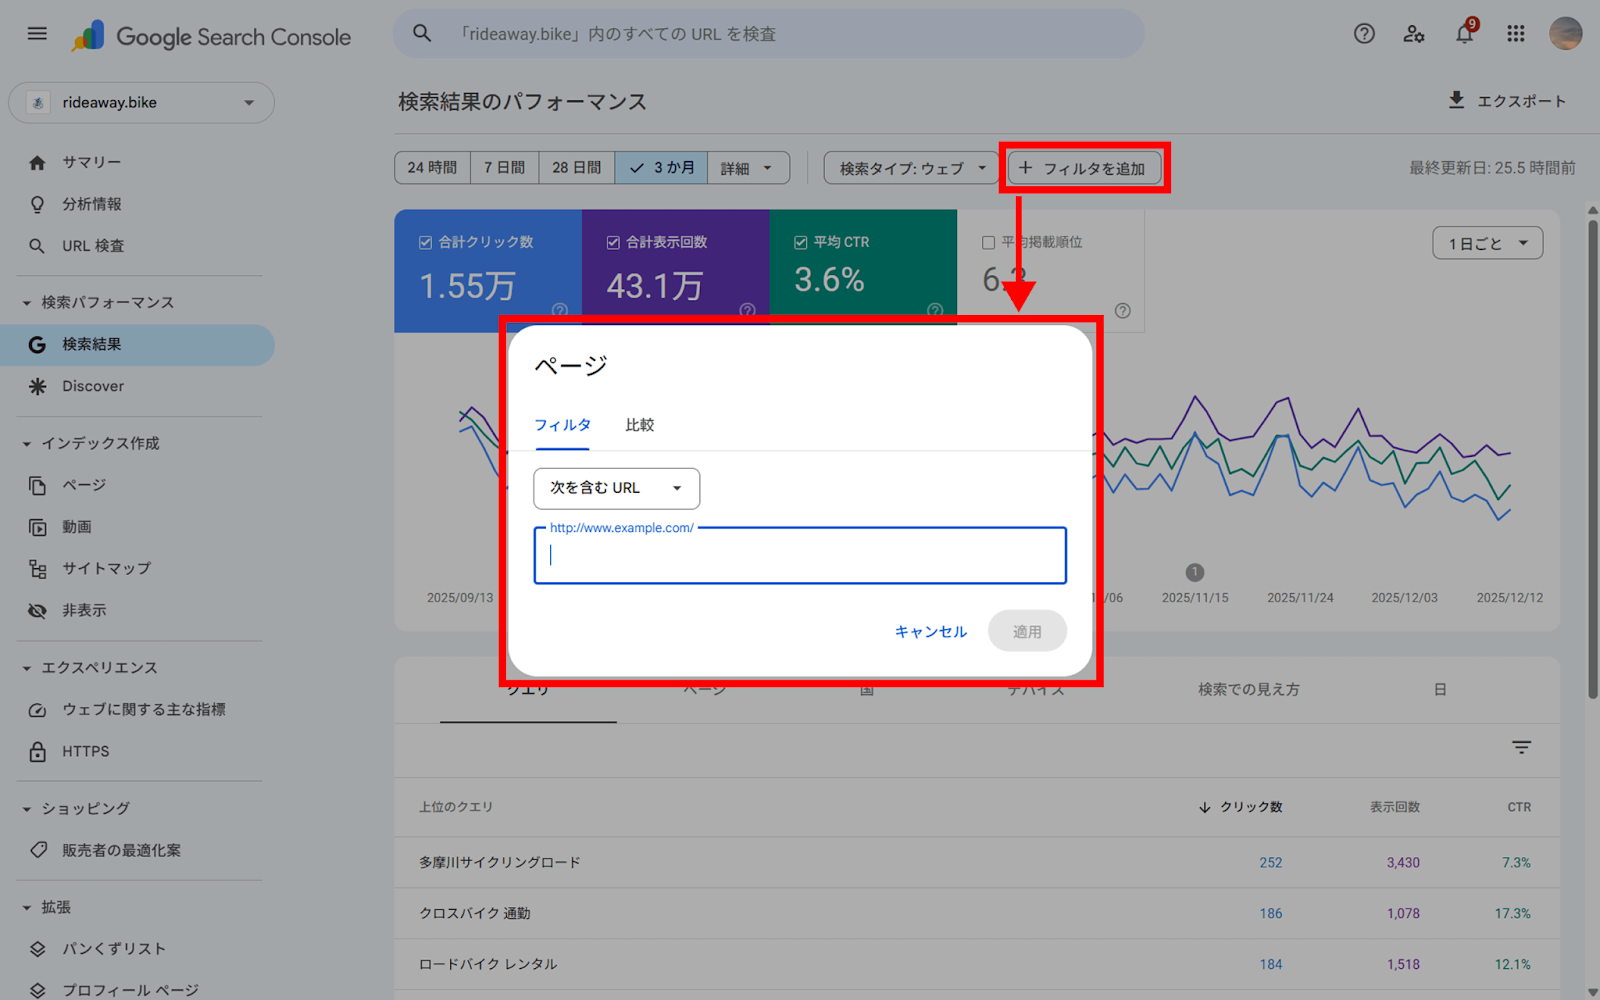Open the 検索タイプ: ウェブ selector

[909, 167]
